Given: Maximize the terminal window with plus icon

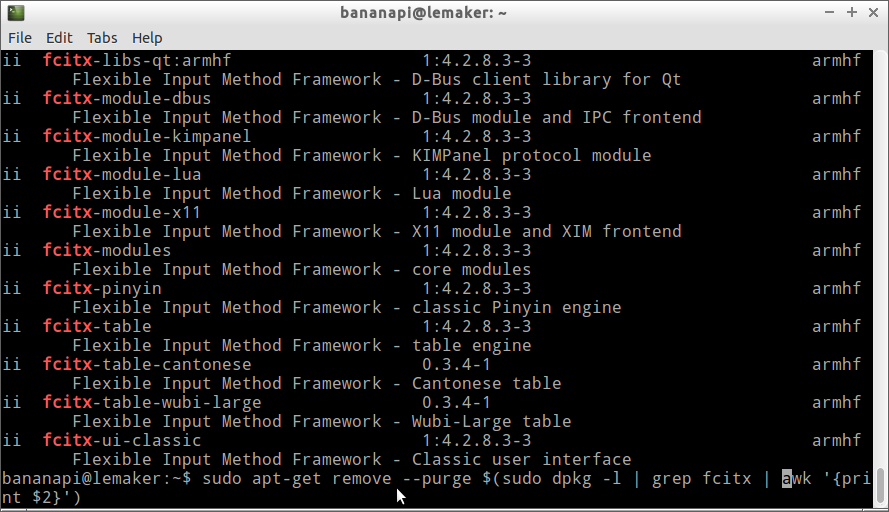Looking at the screenshot, I should pos(852,12).
